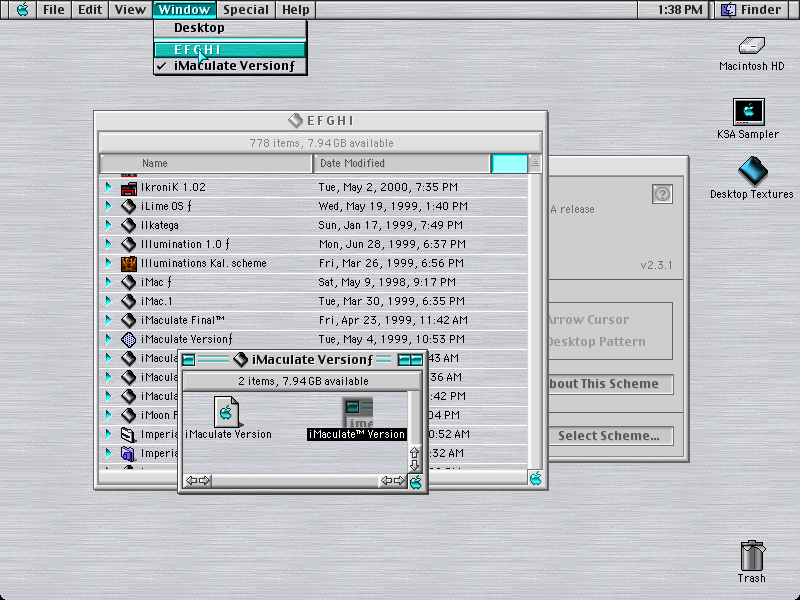Image resolution: width=800 pixels, height=600 pixels.
Task: Expand the iMac ƒ folder triangle
Action: tap(108, 282)
